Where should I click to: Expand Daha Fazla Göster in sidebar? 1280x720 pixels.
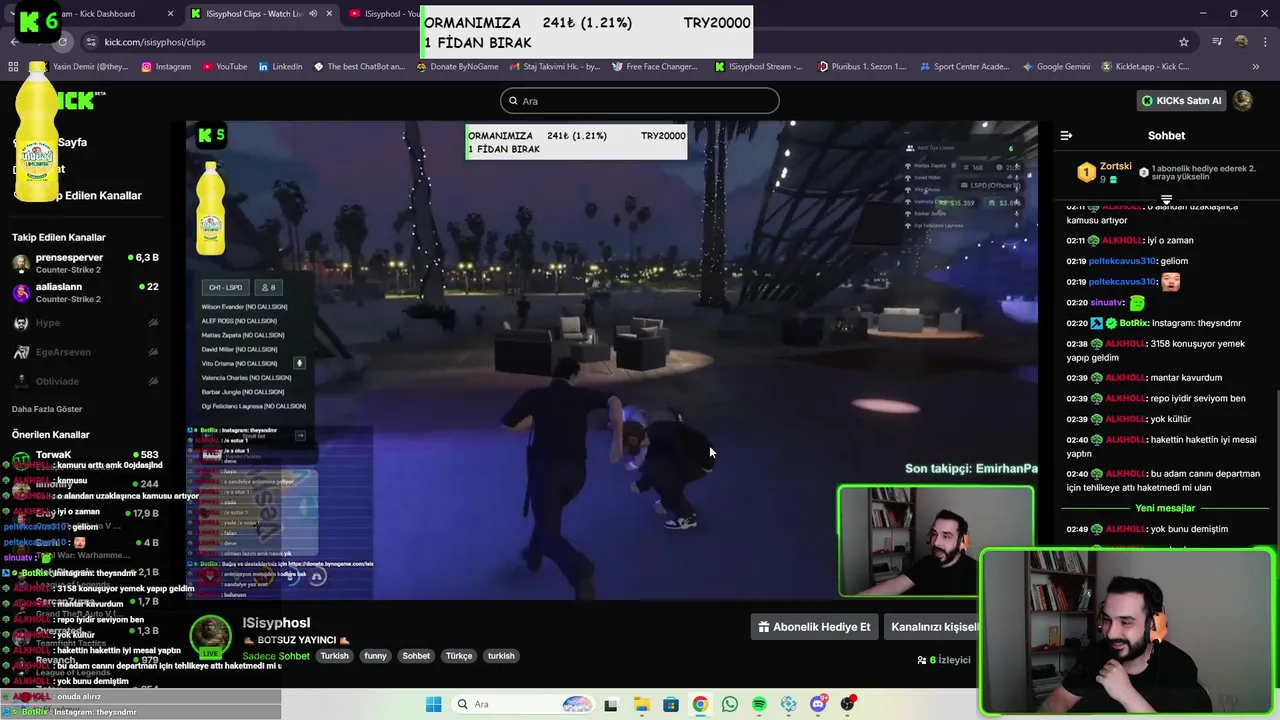point(47,409)
